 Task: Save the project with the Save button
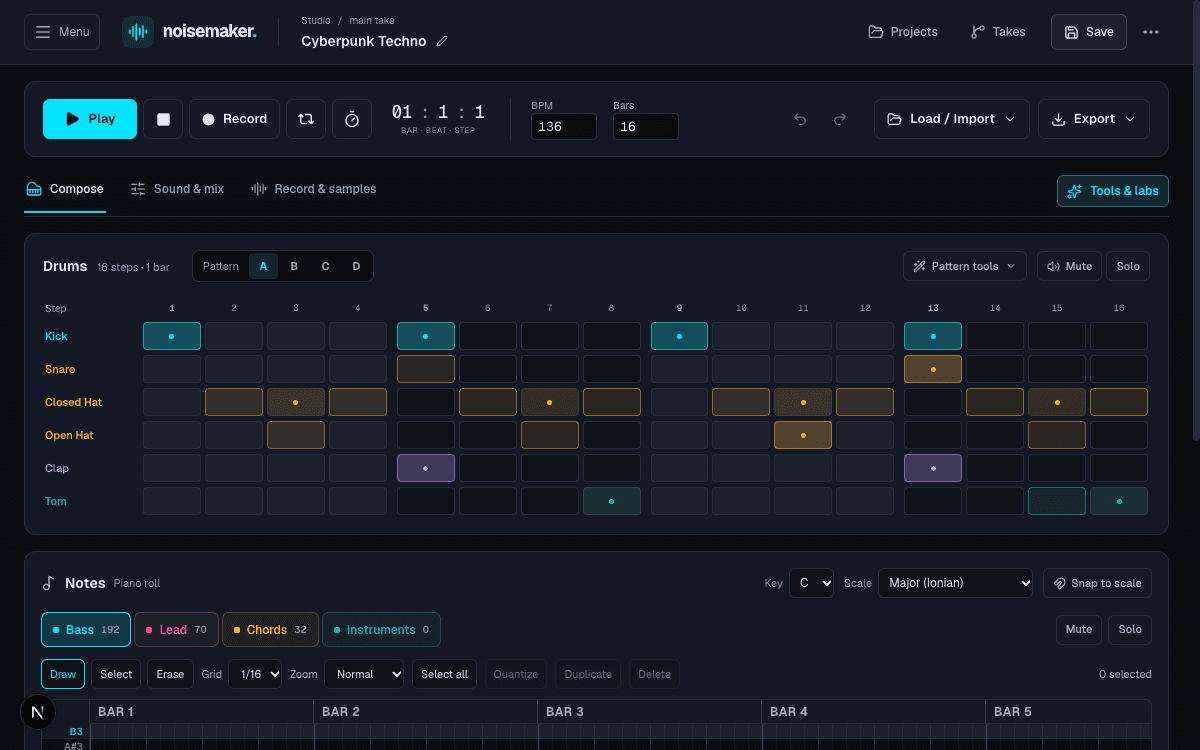pyautogui.click(x=1089, y=32)
